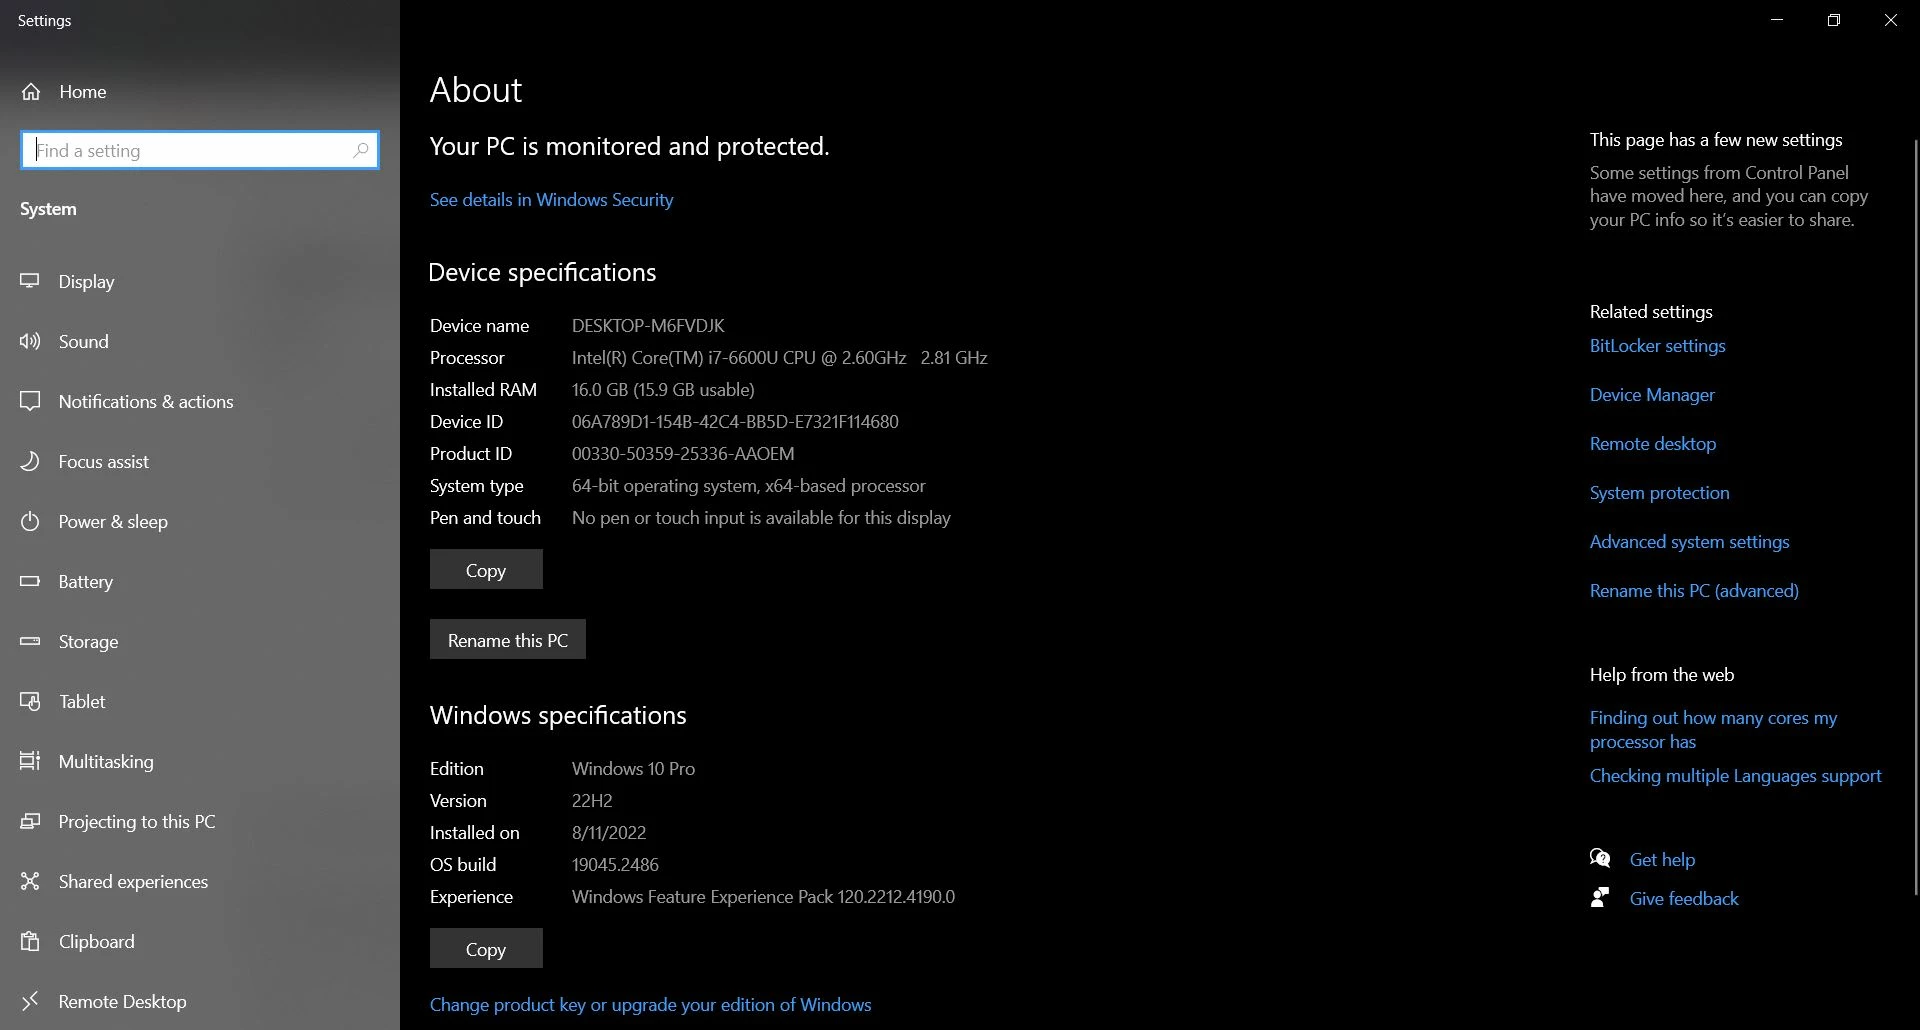
Task: Click OS build value 19045.2486
Action: (615, 865)
